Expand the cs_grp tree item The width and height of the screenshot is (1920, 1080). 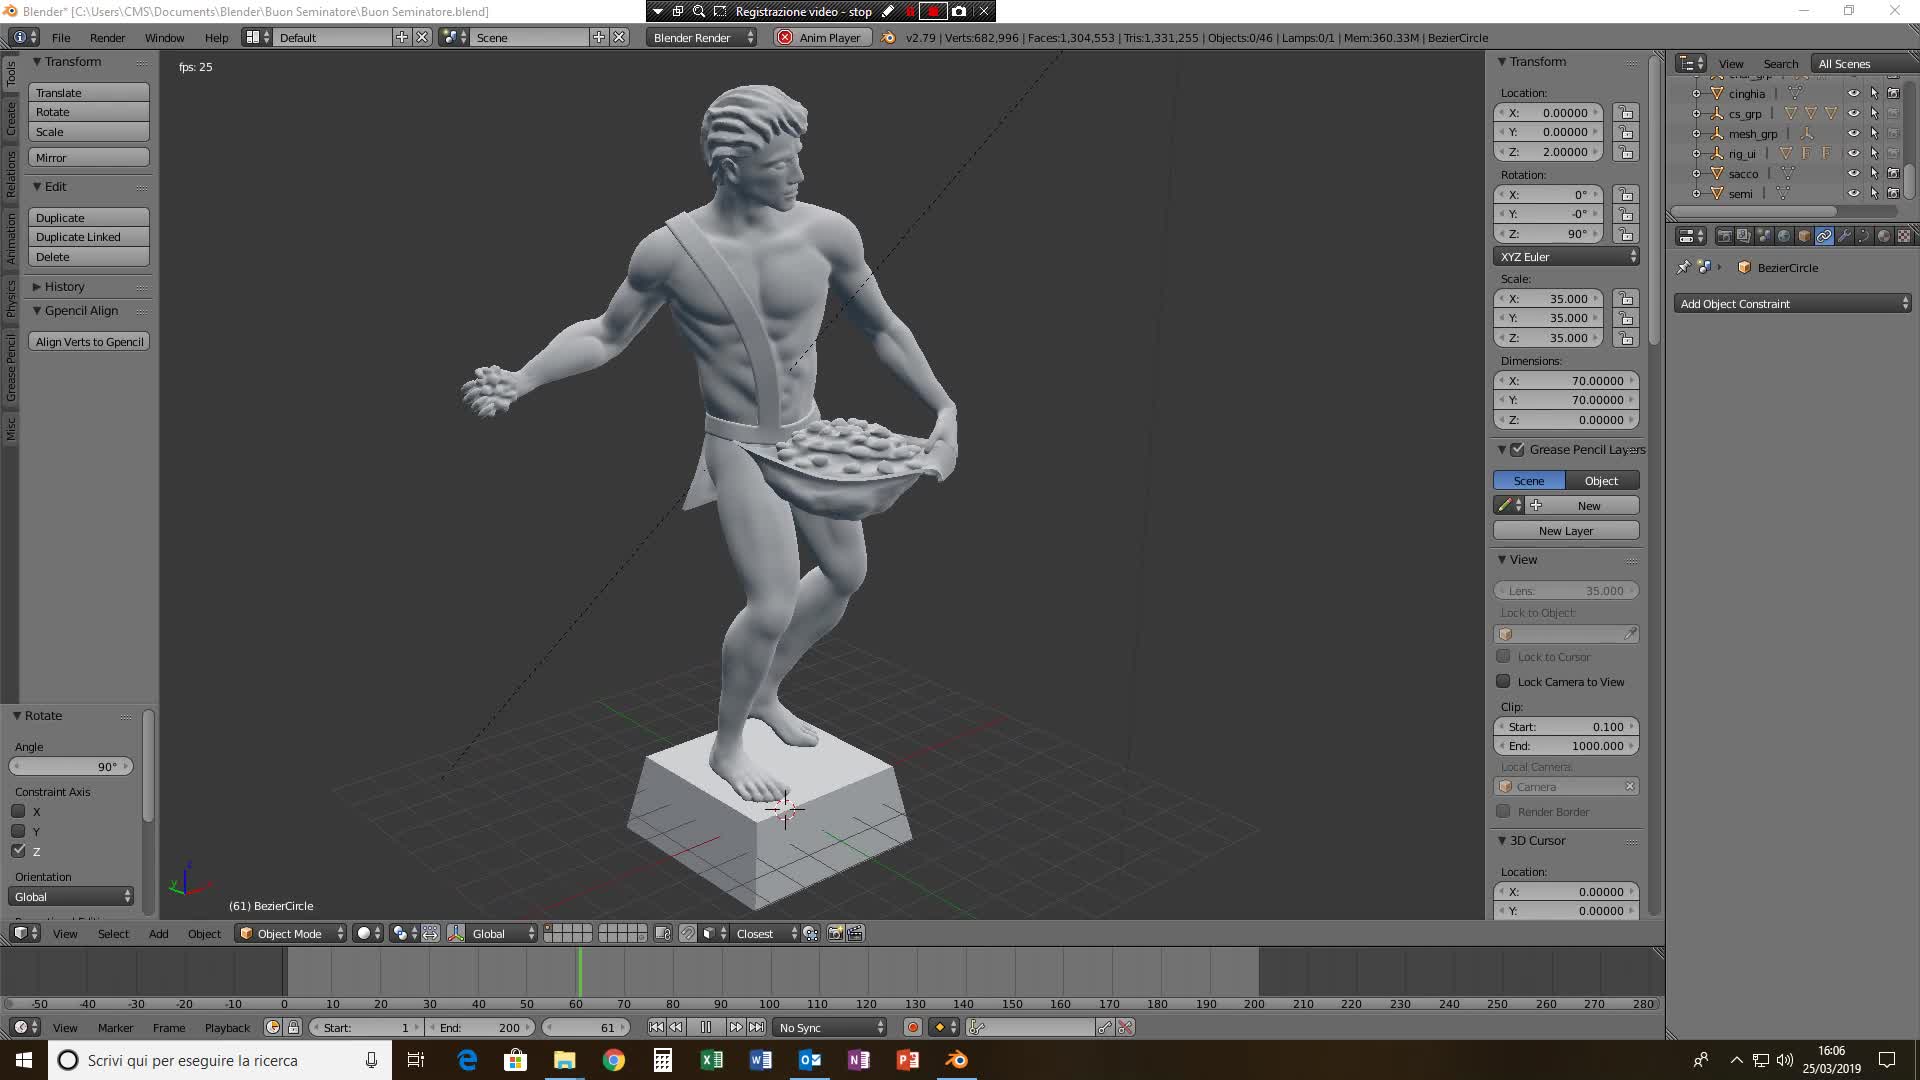coord(1696,114)
